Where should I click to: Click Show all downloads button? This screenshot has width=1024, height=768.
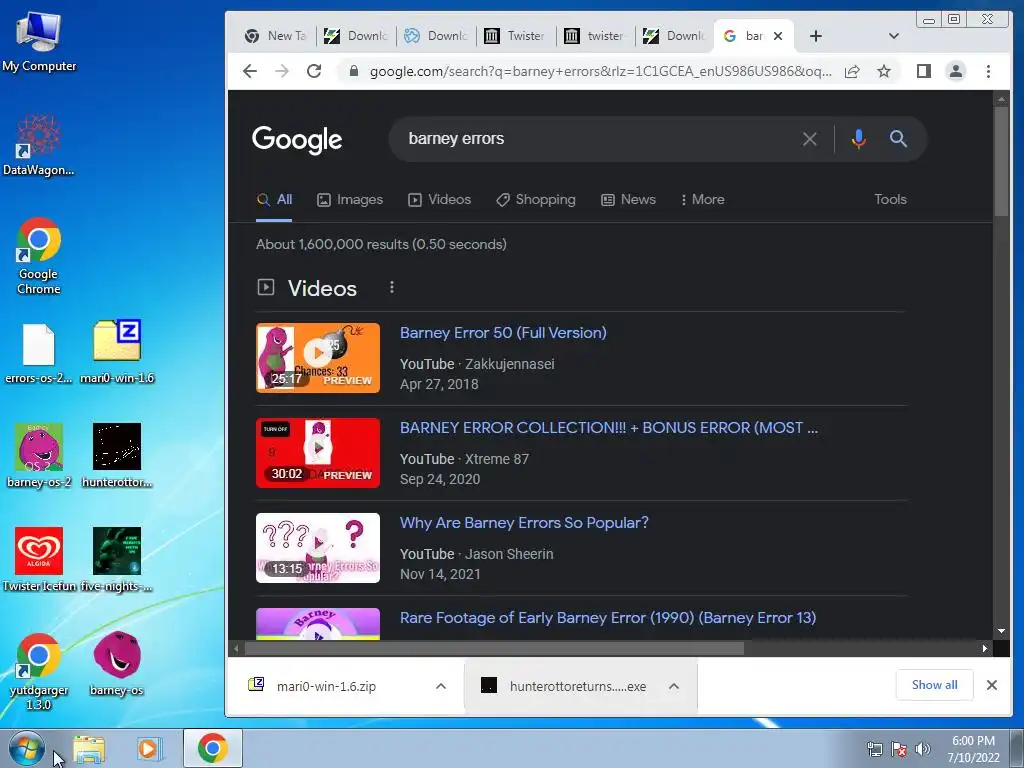[935, 685]
